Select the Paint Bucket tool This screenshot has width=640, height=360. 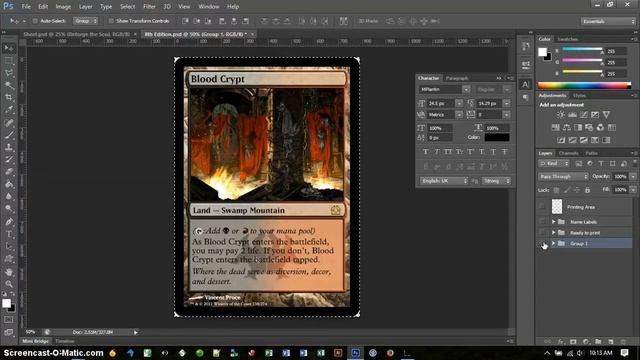(9, 184)
